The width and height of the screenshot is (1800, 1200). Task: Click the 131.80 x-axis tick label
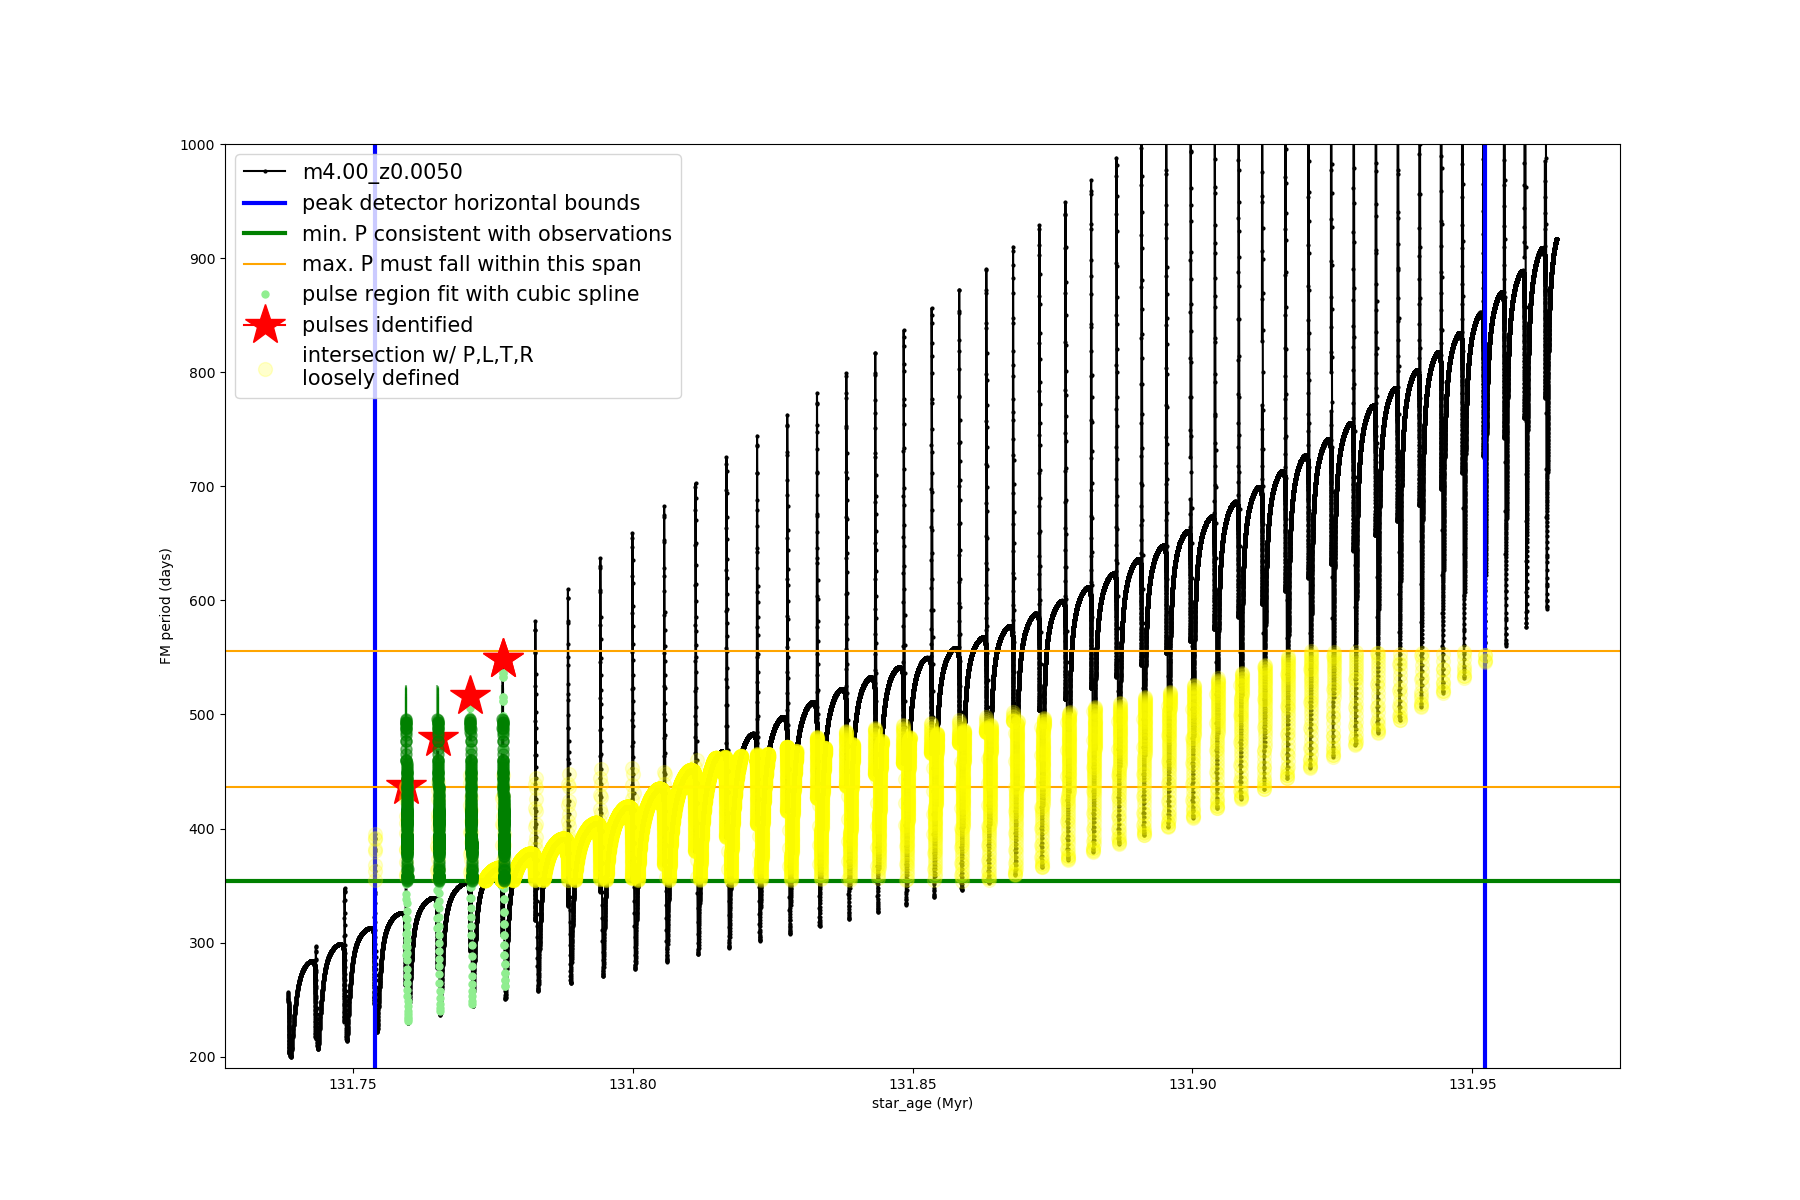(x=632, y=1084)
